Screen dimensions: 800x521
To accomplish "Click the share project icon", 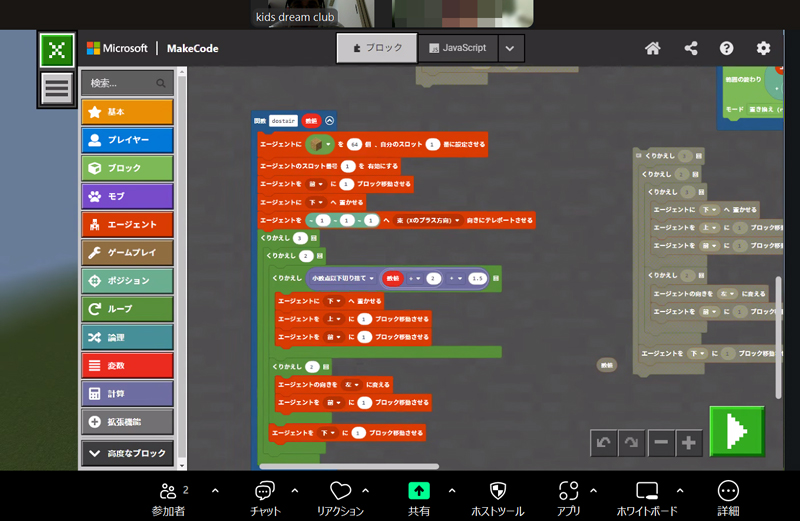I will [690, 48].
